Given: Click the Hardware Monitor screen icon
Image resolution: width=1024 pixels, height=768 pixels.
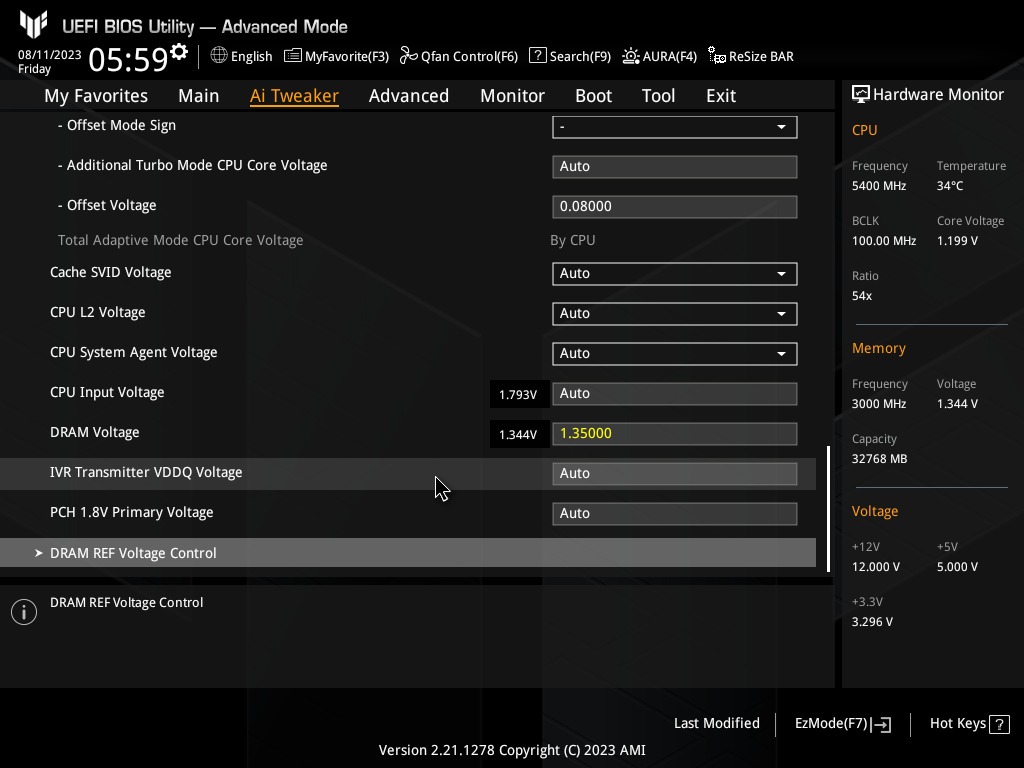Looking at the screenshot, I should tap(861, 94).
